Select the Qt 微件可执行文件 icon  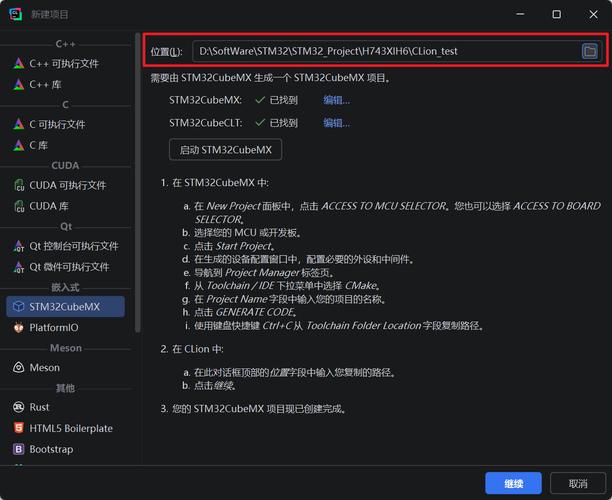point(18,267)
